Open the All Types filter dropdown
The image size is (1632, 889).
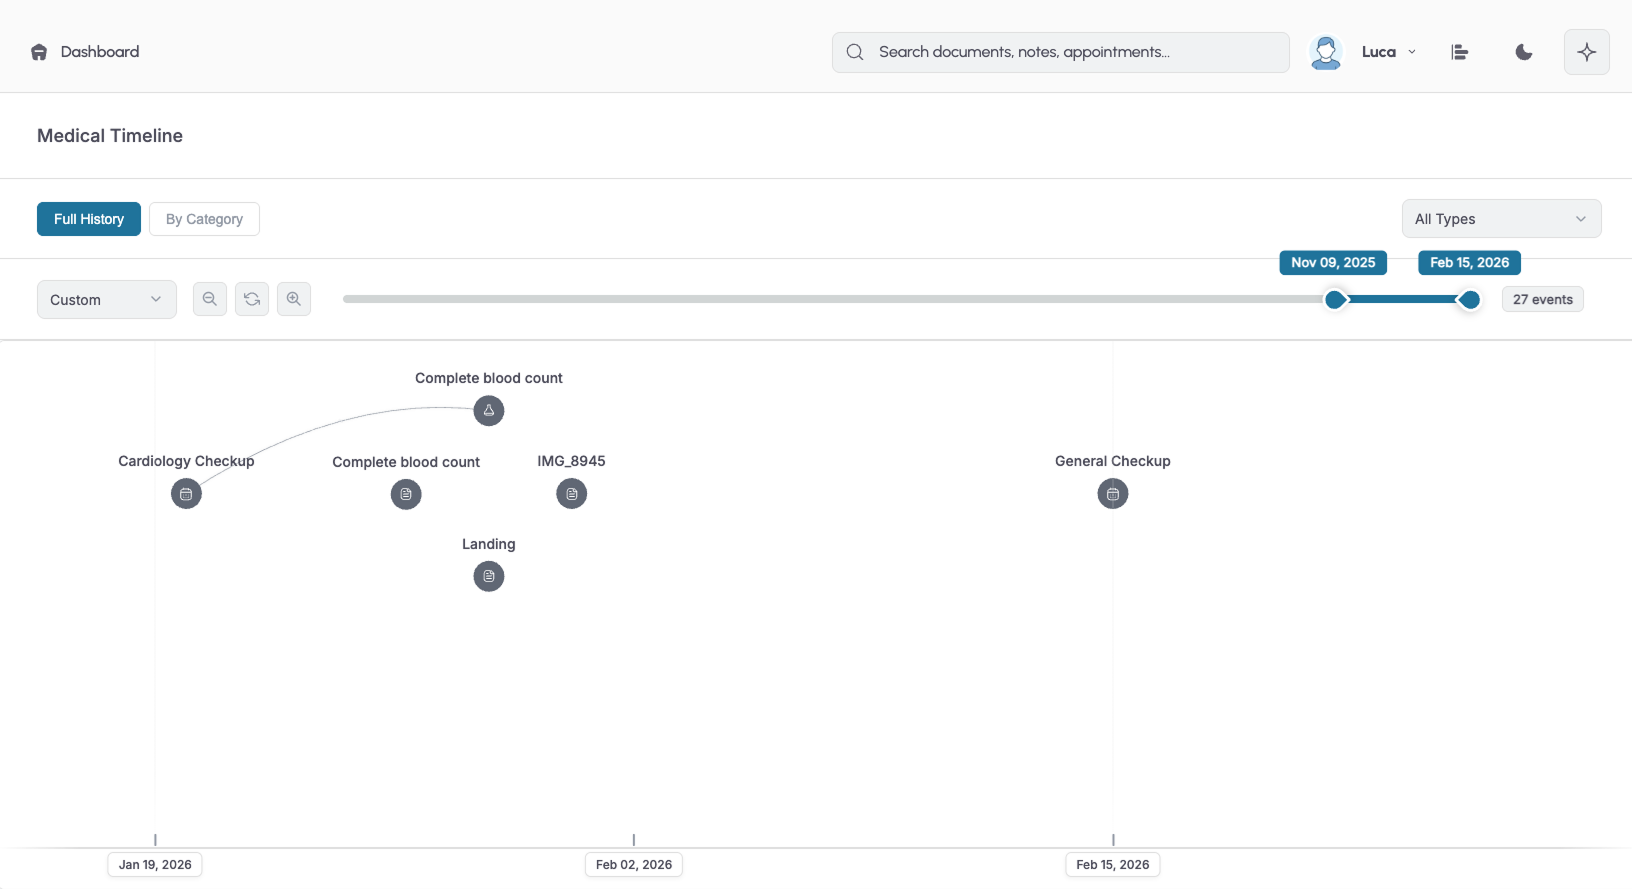click(x=1501, y=219)
